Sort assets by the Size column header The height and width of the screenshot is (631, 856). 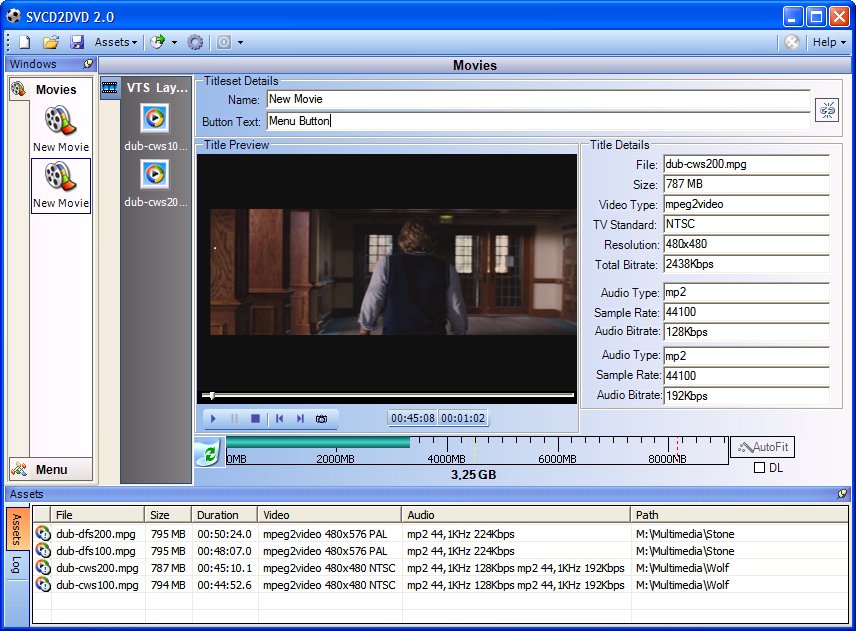click(168, 515)
